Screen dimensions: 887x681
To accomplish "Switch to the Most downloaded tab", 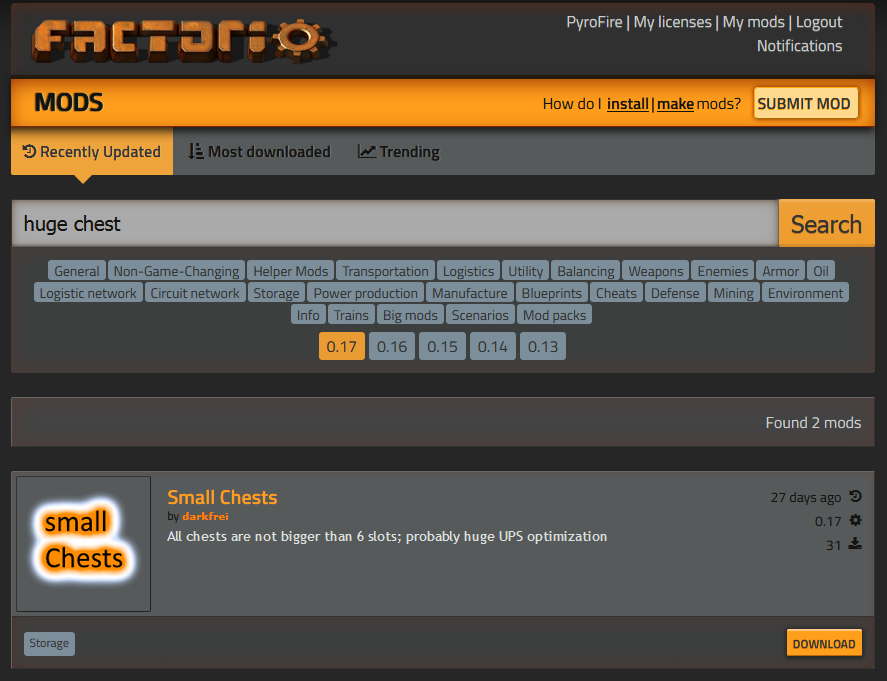I will tap(260, 152).
